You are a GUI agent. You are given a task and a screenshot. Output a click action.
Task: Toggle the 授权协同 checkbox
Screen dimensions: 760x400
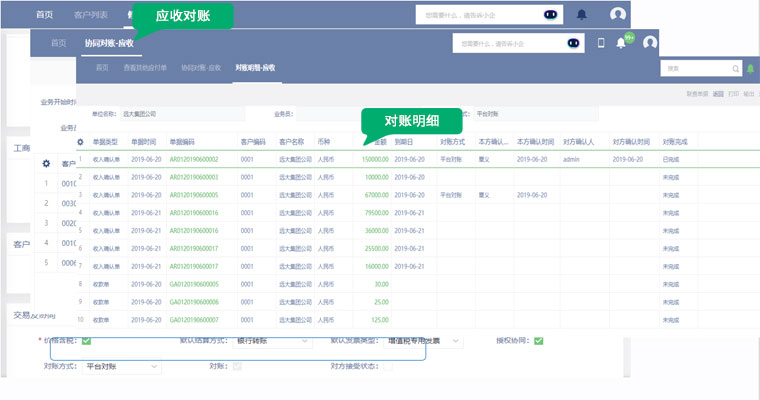pyautogui.click(x=539, y=341)
